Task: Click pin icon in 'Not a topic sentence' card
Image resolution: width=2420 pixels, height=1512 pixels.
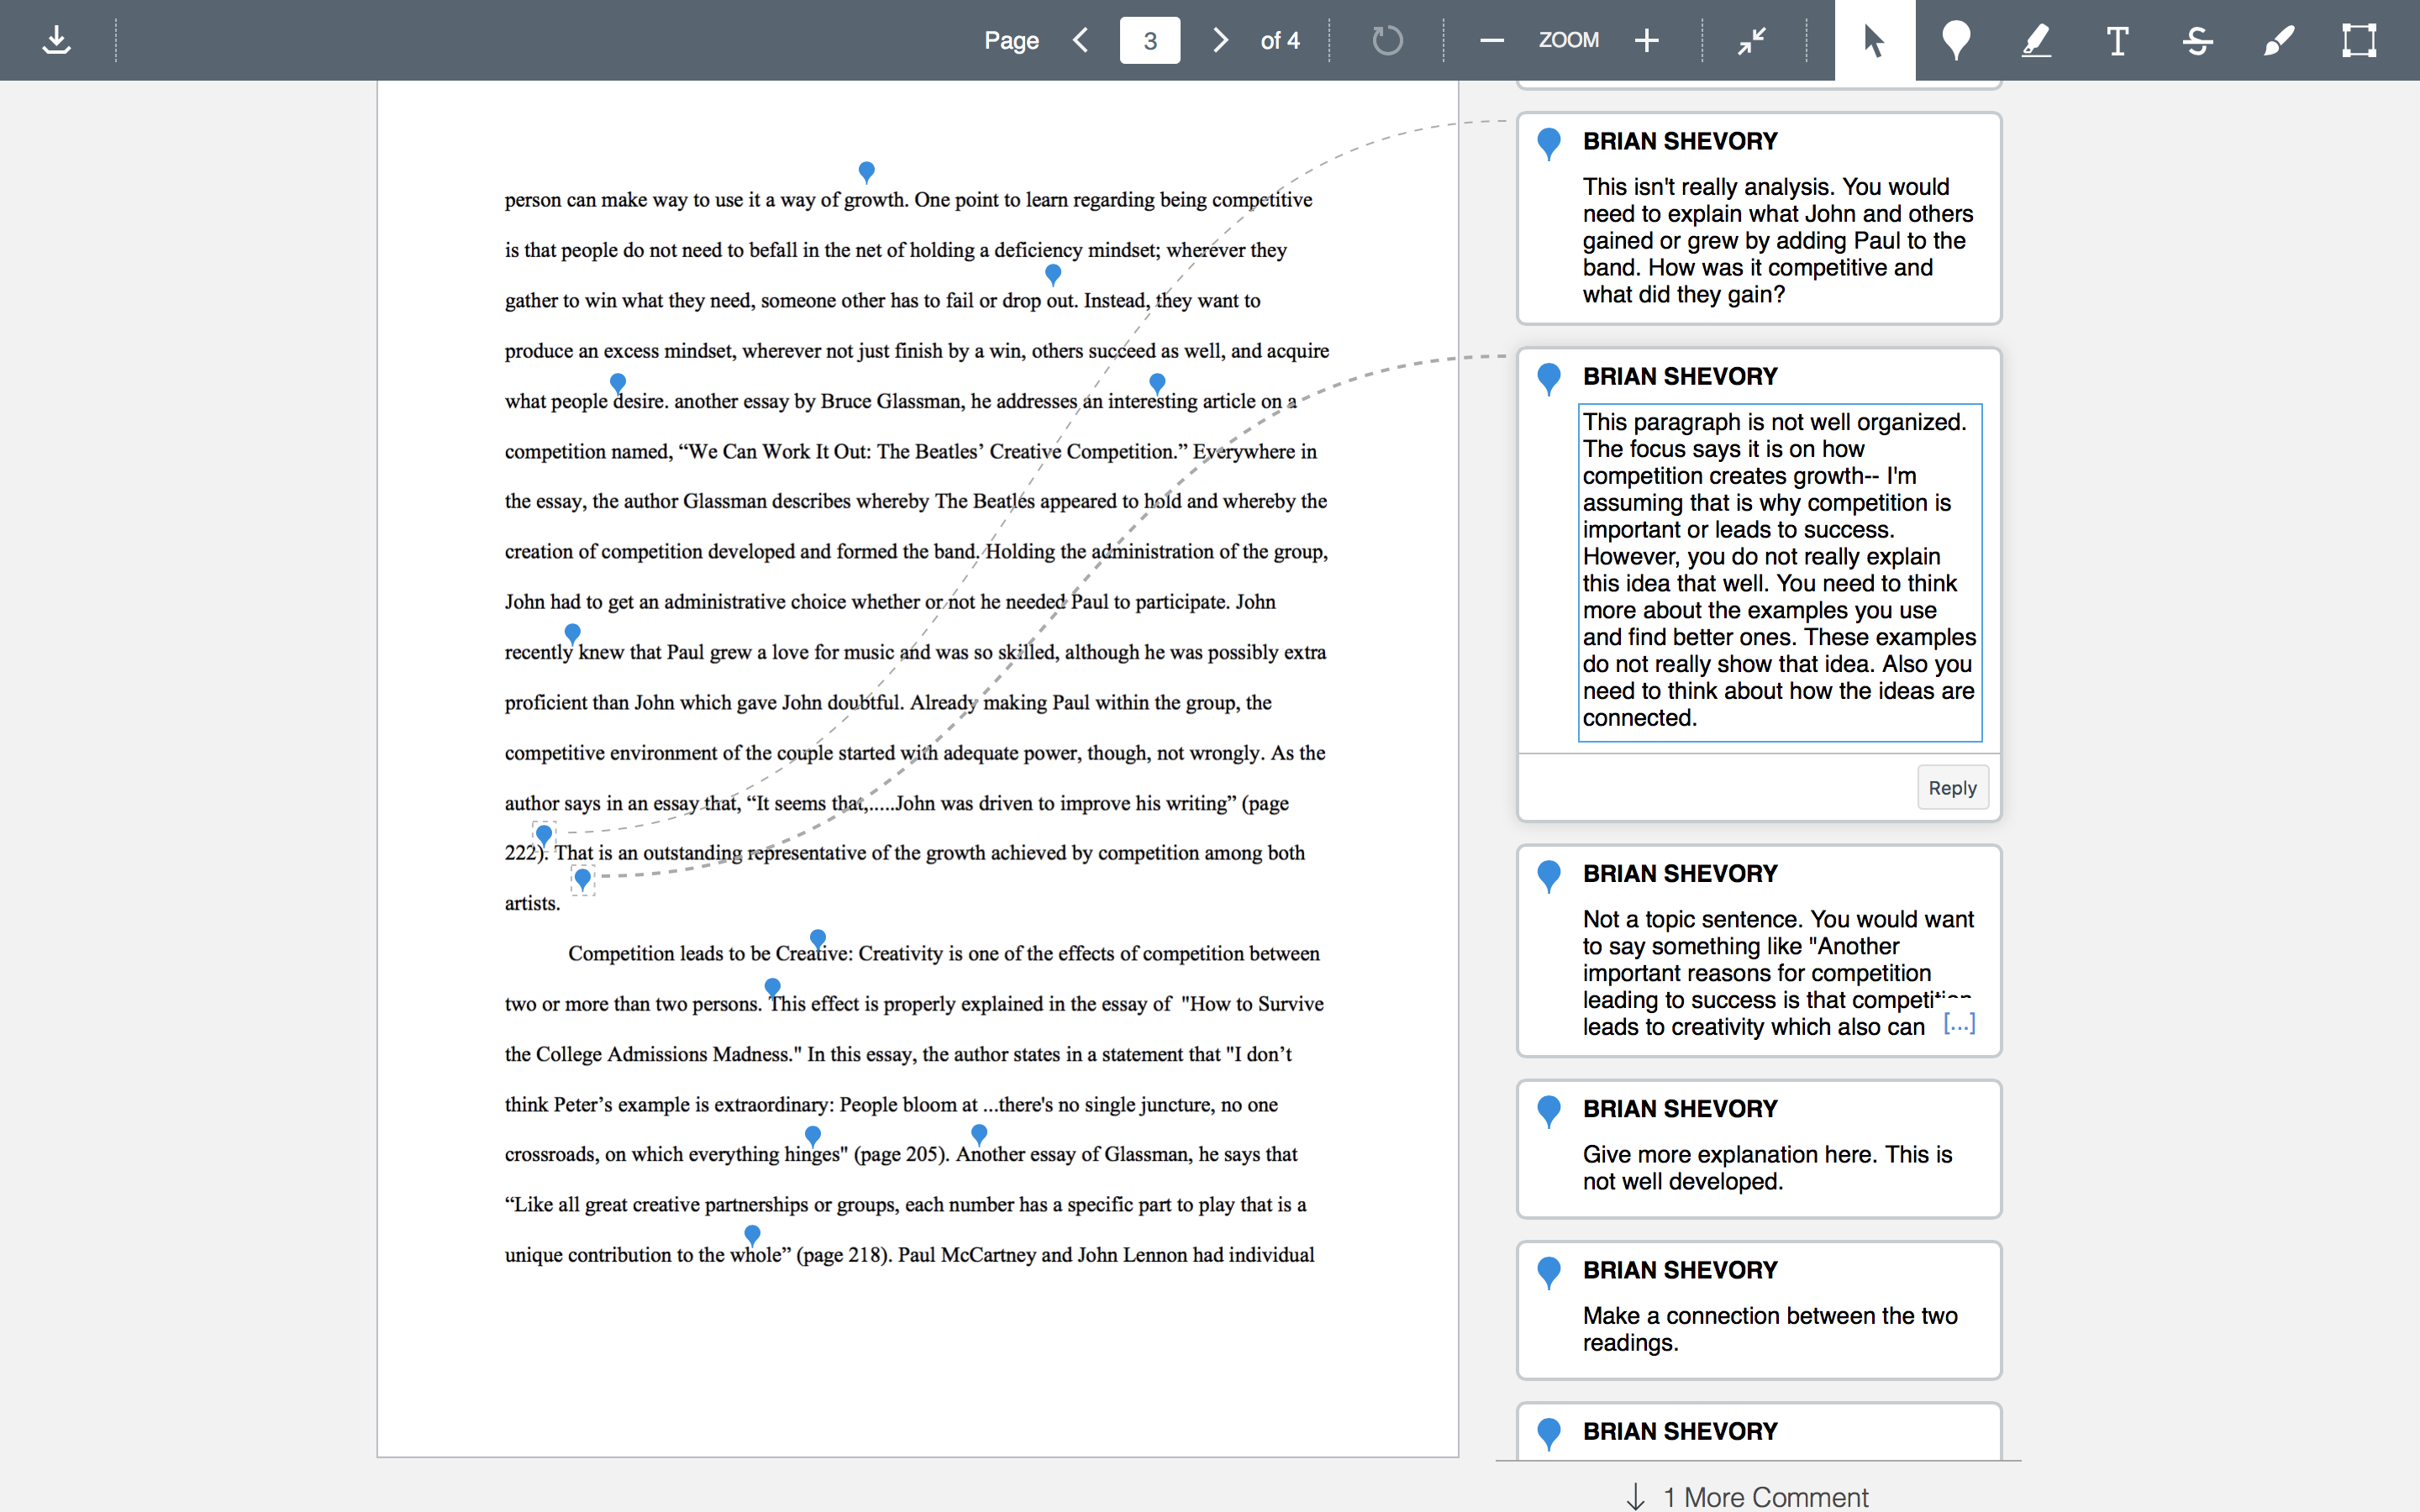Action: coord(1549,876)
